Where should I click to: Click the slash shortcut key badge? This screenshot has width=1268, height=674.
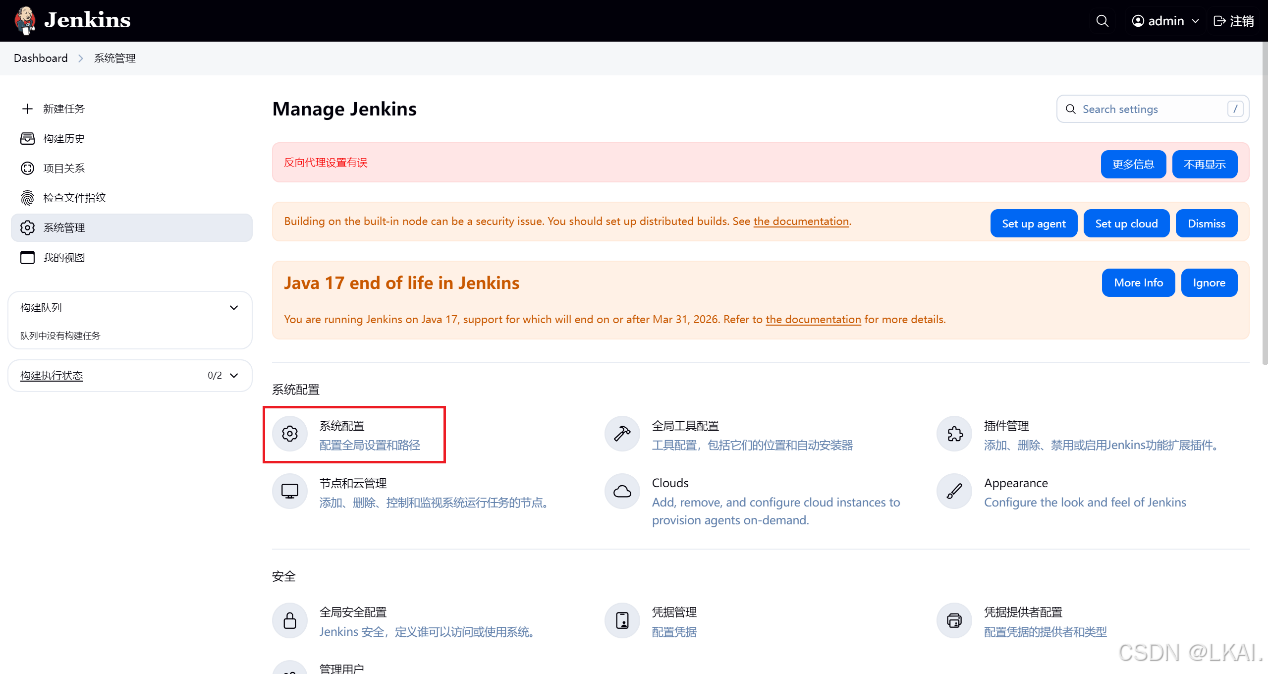tap(1236, 109)
